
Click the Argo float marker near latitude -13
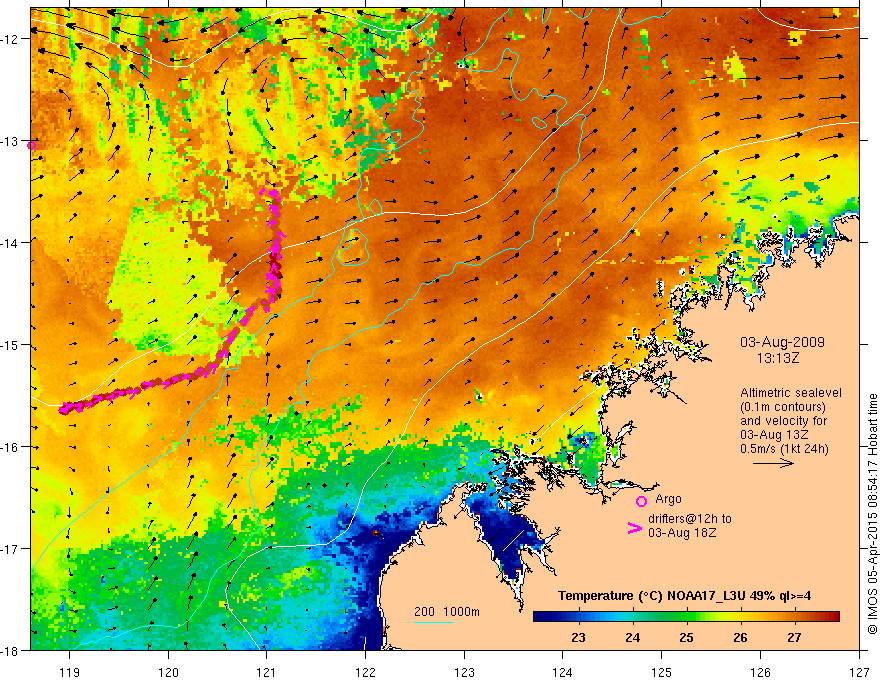pos(31,145)
